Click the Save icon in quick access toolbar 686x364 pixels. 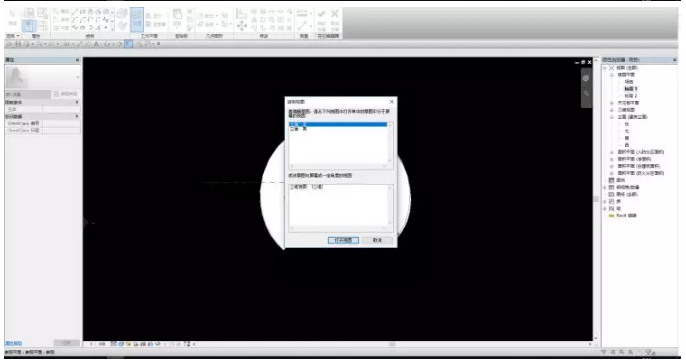pyautogui.click(x=18, y=44)
